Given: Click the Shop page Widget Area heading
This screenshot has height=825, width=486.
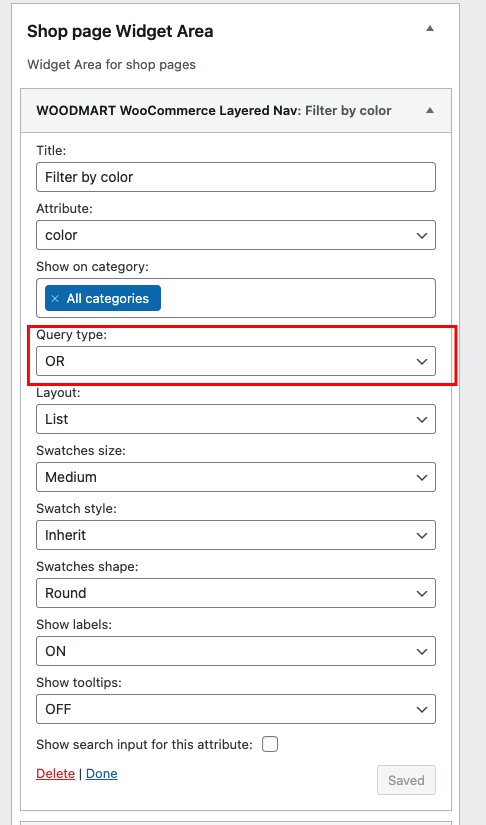Looking at the screenshot, I should tap(120, 31).
